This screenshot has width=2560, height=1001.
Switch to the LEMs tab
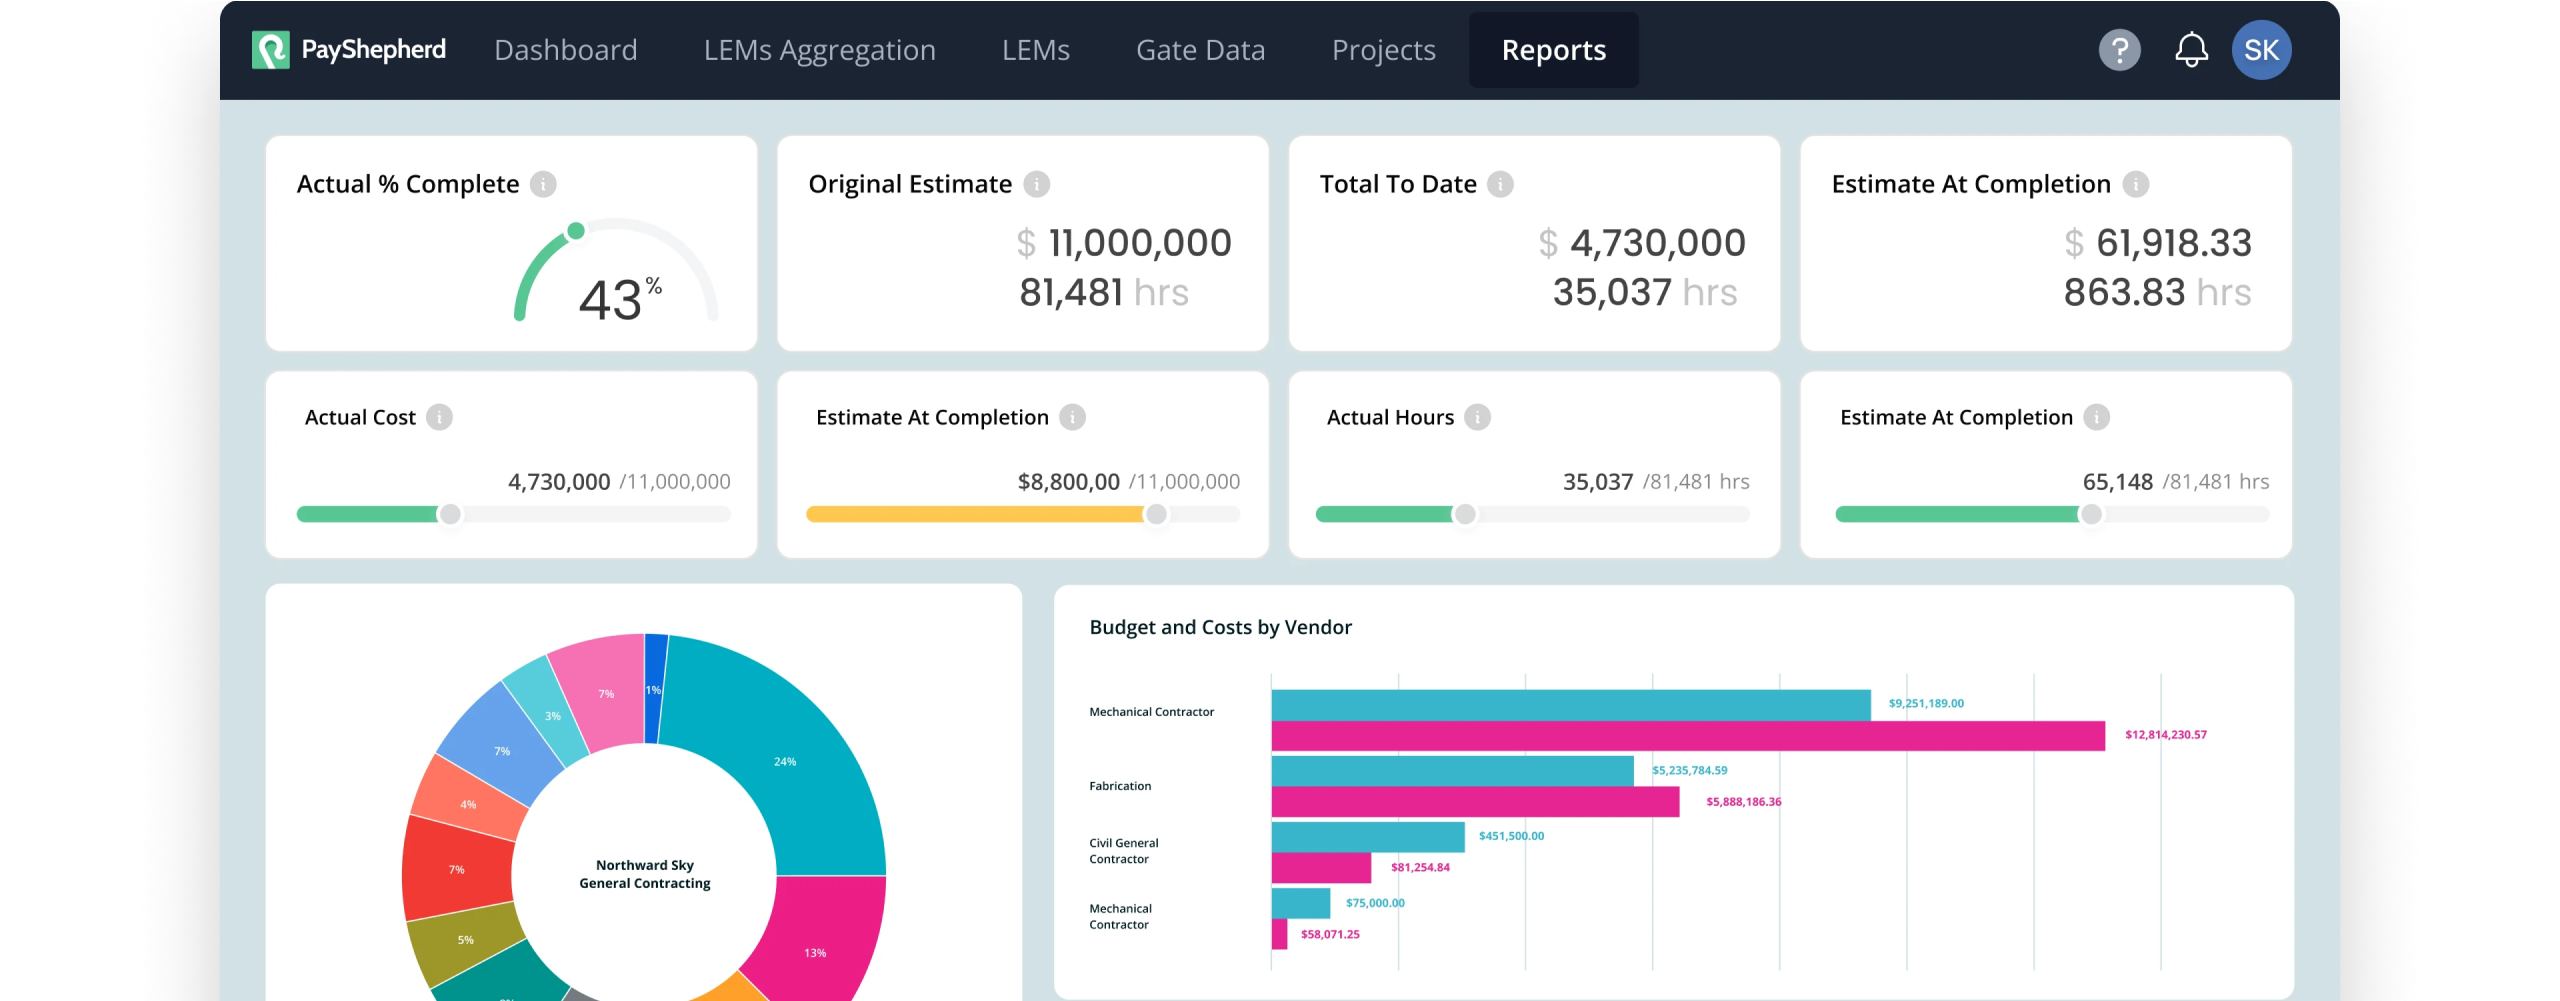(1036, 50)
